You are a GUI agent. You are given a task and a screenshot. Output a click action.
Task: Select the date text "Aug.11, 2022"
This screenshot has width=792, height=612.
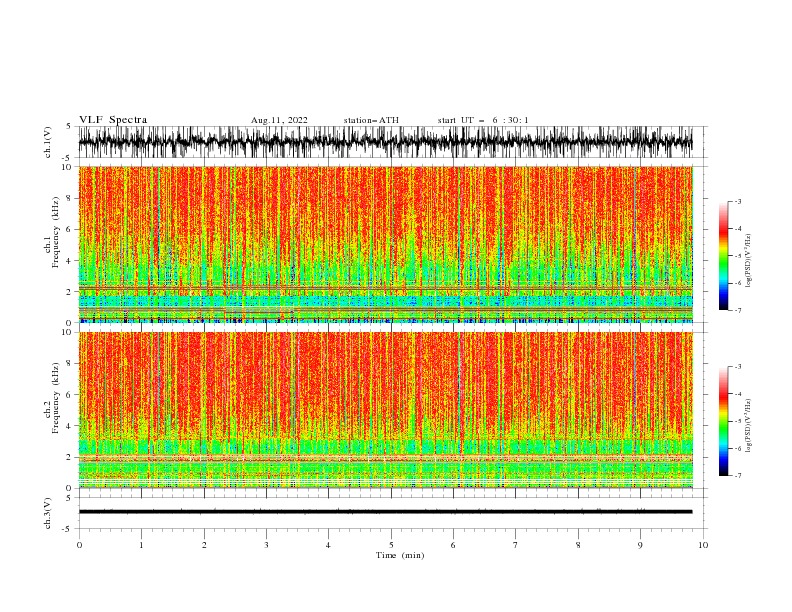click(279, 120)
